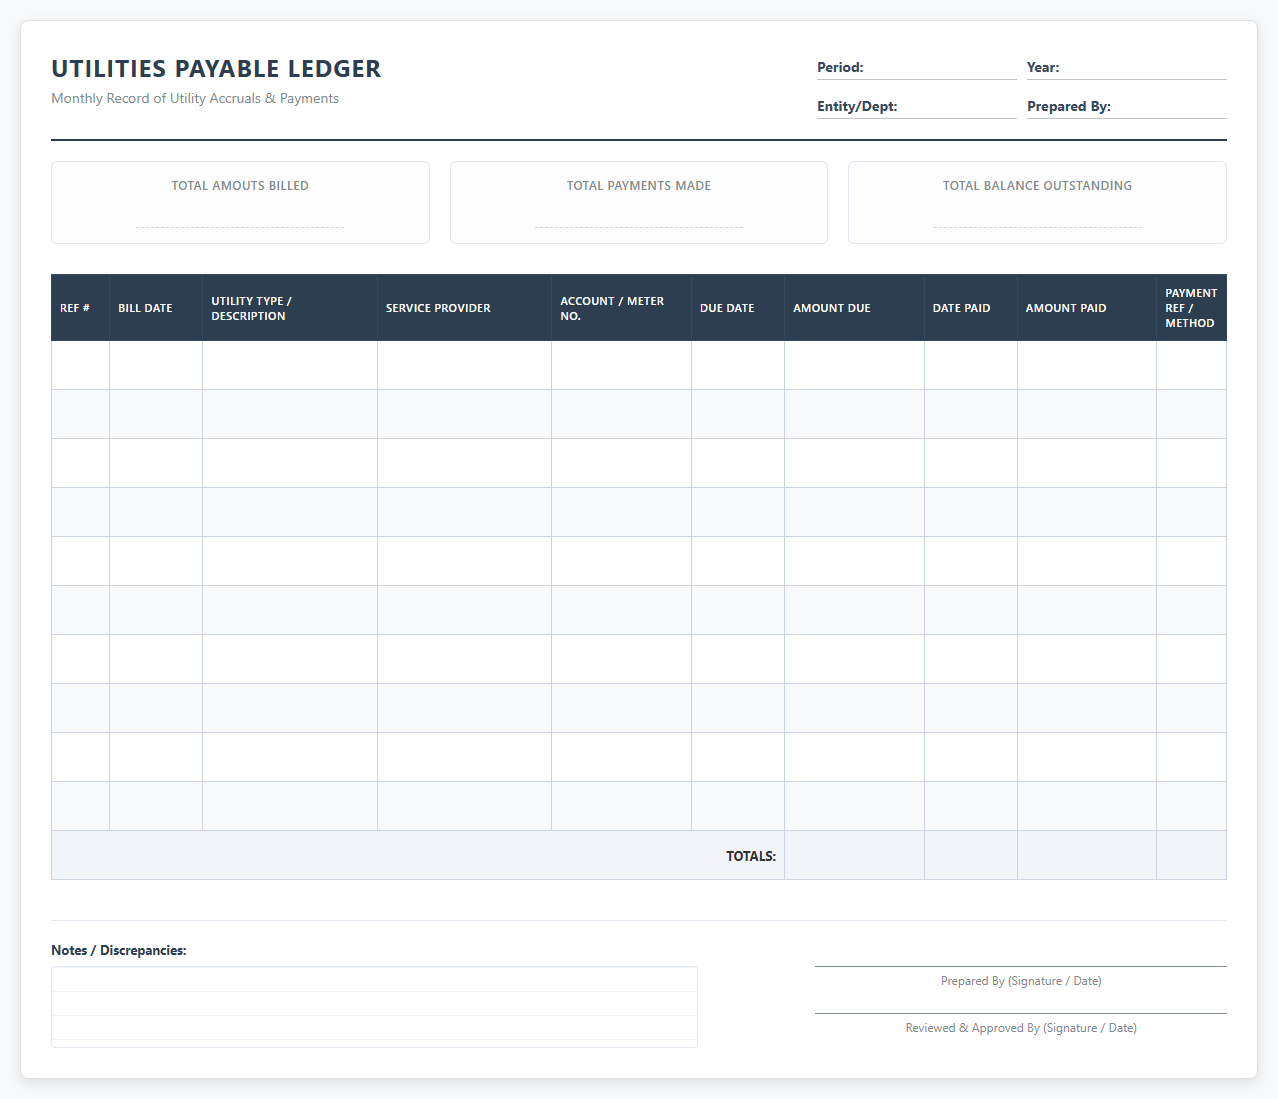Image resolution: width=1278 pixels, height=1099 pixels.
Task: Select the Total Amouts Billed box
Action: [x=240, y=203]
